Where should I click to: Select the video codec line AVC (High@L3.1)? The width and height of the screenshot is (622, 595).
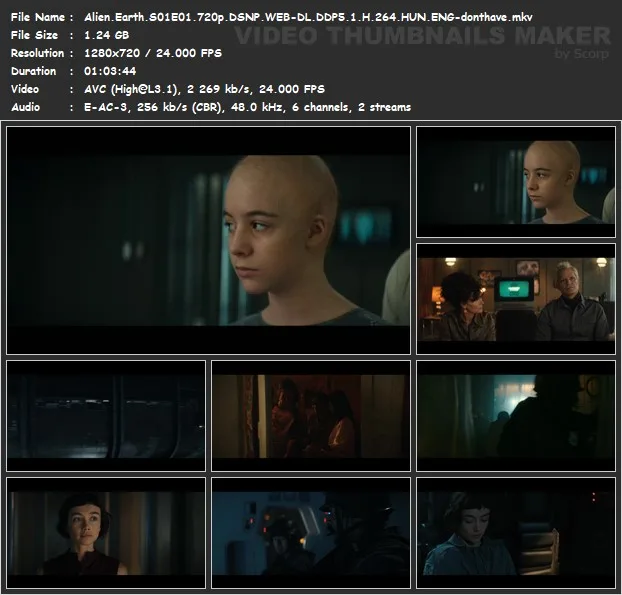pyautogui.click(x=204, y=89)
